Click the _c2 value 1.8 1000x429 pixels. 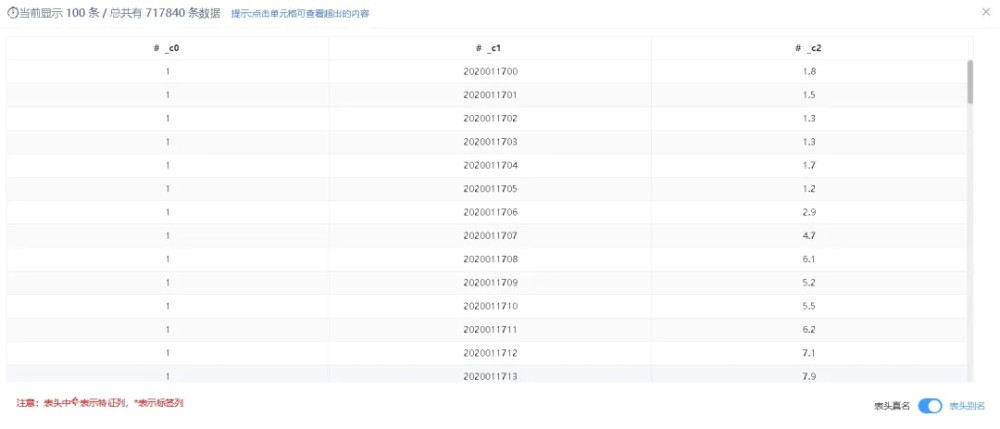click(x=809, y=71)
